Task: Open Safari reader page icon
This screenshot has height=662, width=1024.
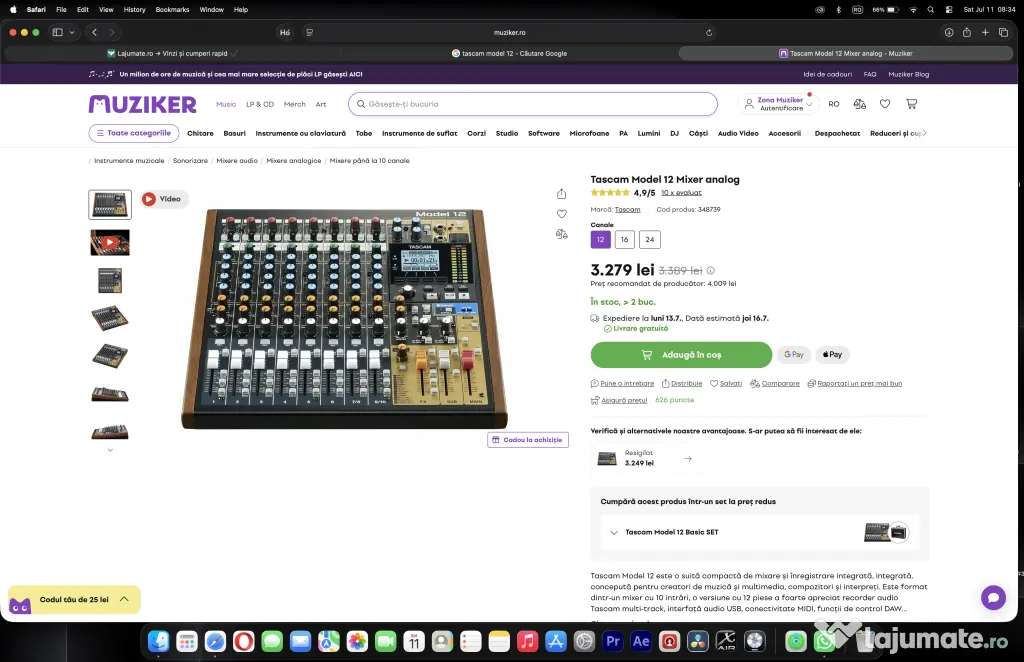Action: [310, 32]
